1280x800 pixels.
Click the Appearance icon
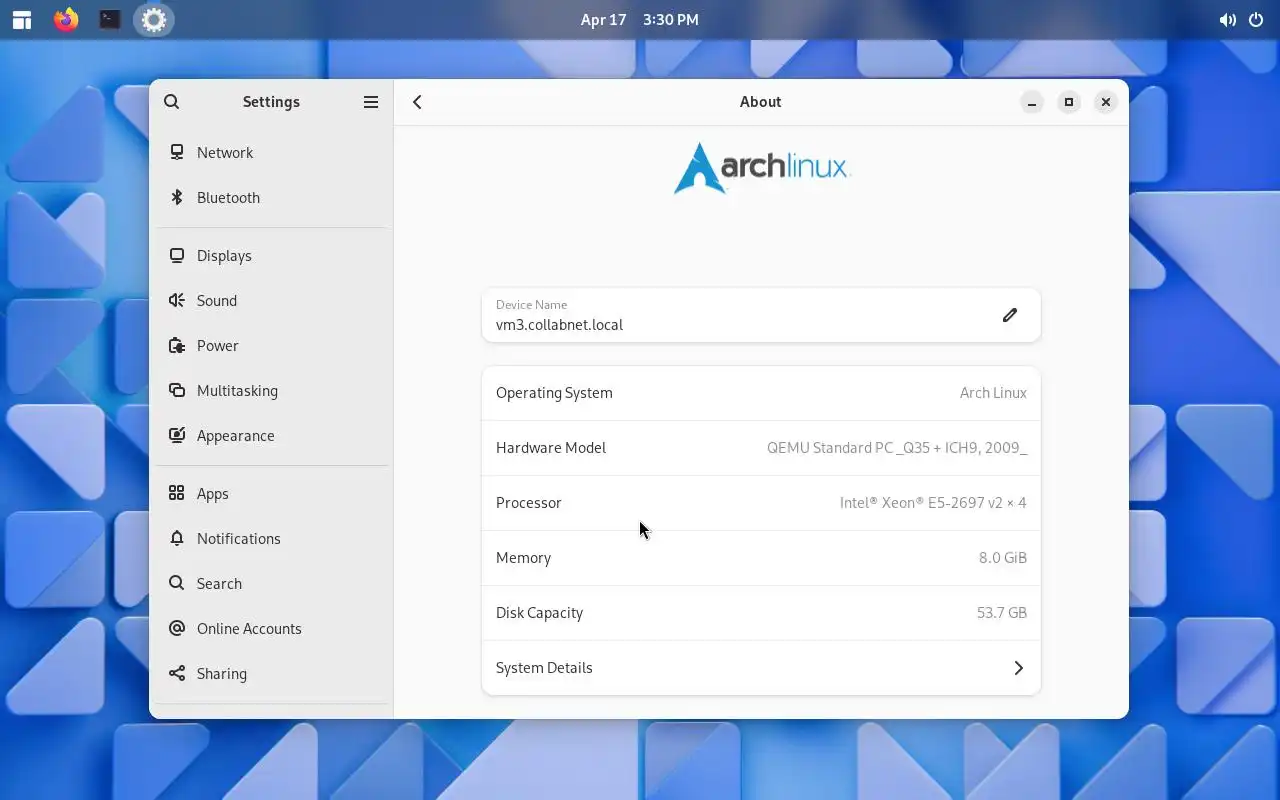pyautogui.click(x=177, y=435)
